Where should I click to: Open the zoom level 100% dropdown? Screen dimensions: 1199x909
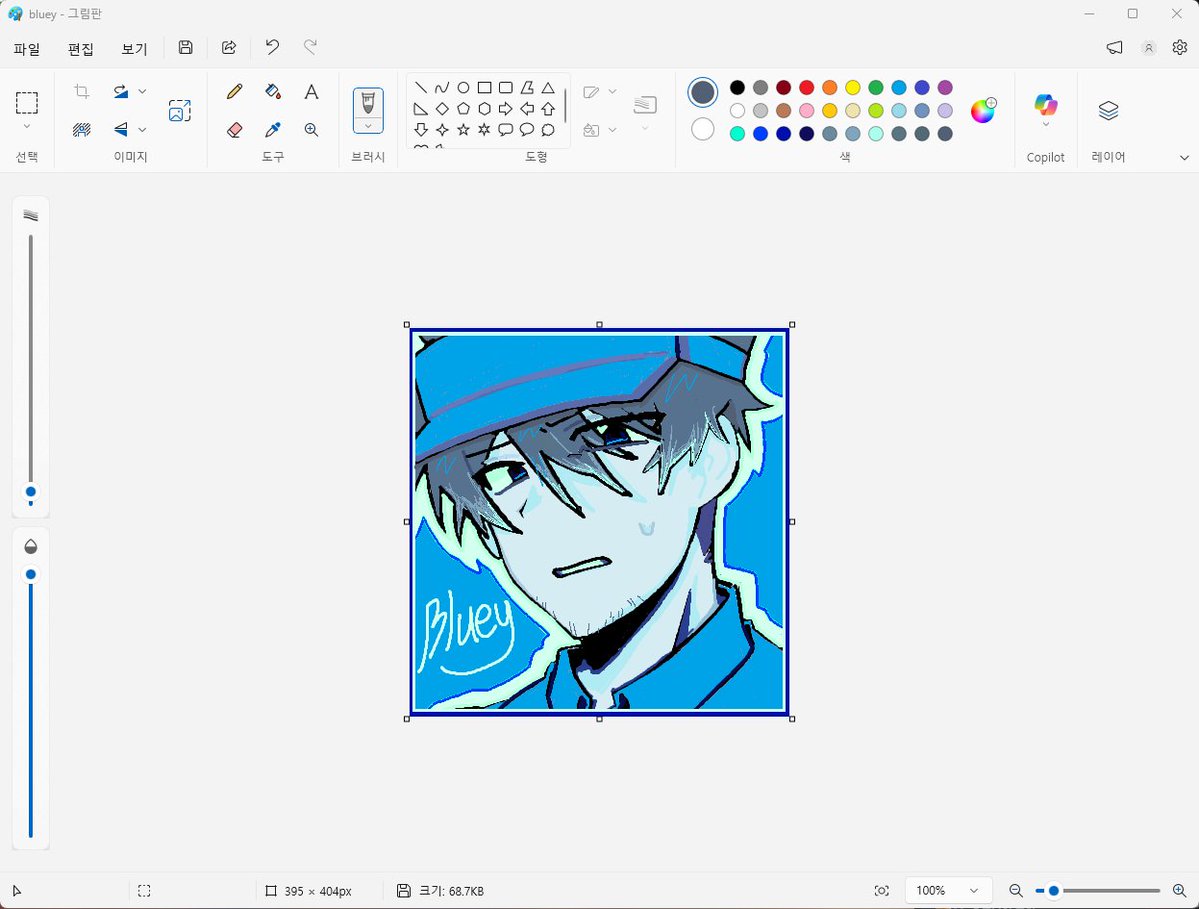click(x=948, y=891)
